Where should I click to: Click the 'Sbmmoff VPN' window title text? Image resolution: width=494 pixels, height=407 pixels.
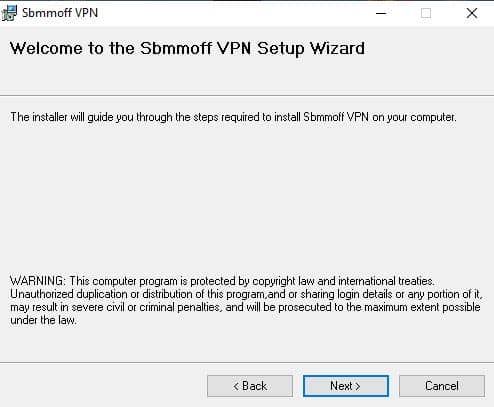pyautogui.click(x=60, y=13)
